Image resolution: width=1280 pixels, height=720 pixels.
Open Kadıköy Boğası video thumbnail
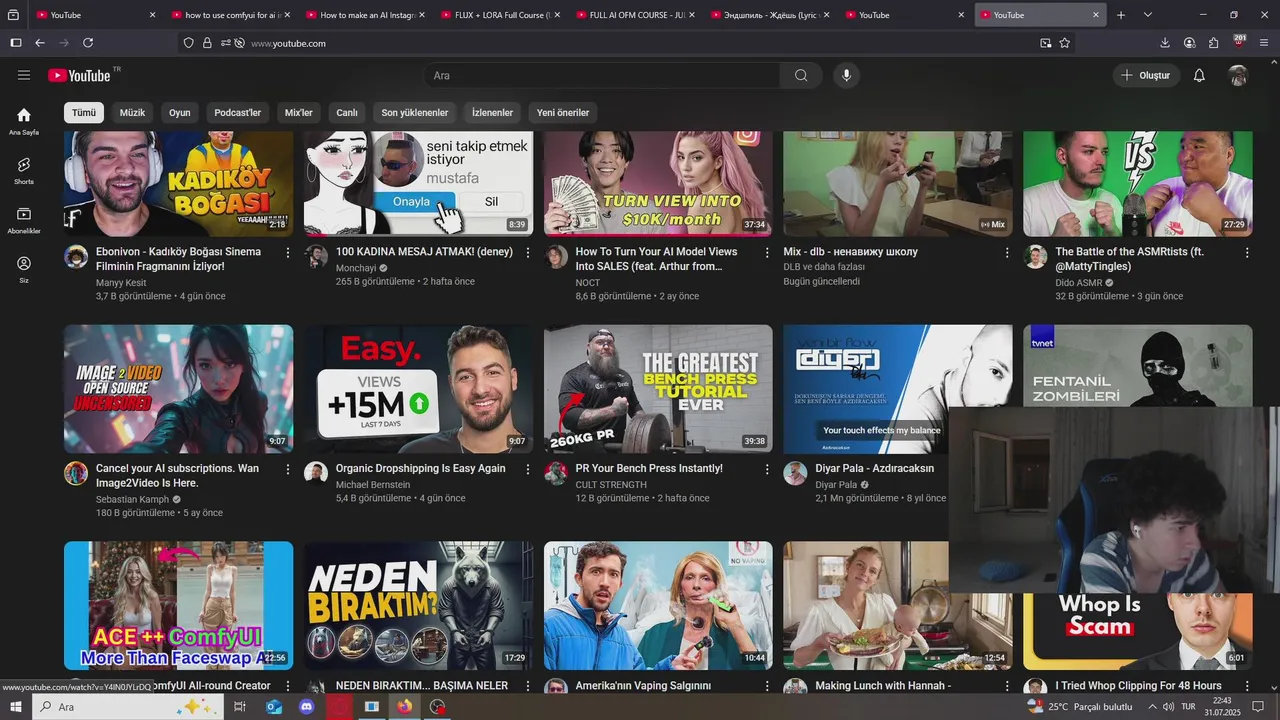click(179, 183)
